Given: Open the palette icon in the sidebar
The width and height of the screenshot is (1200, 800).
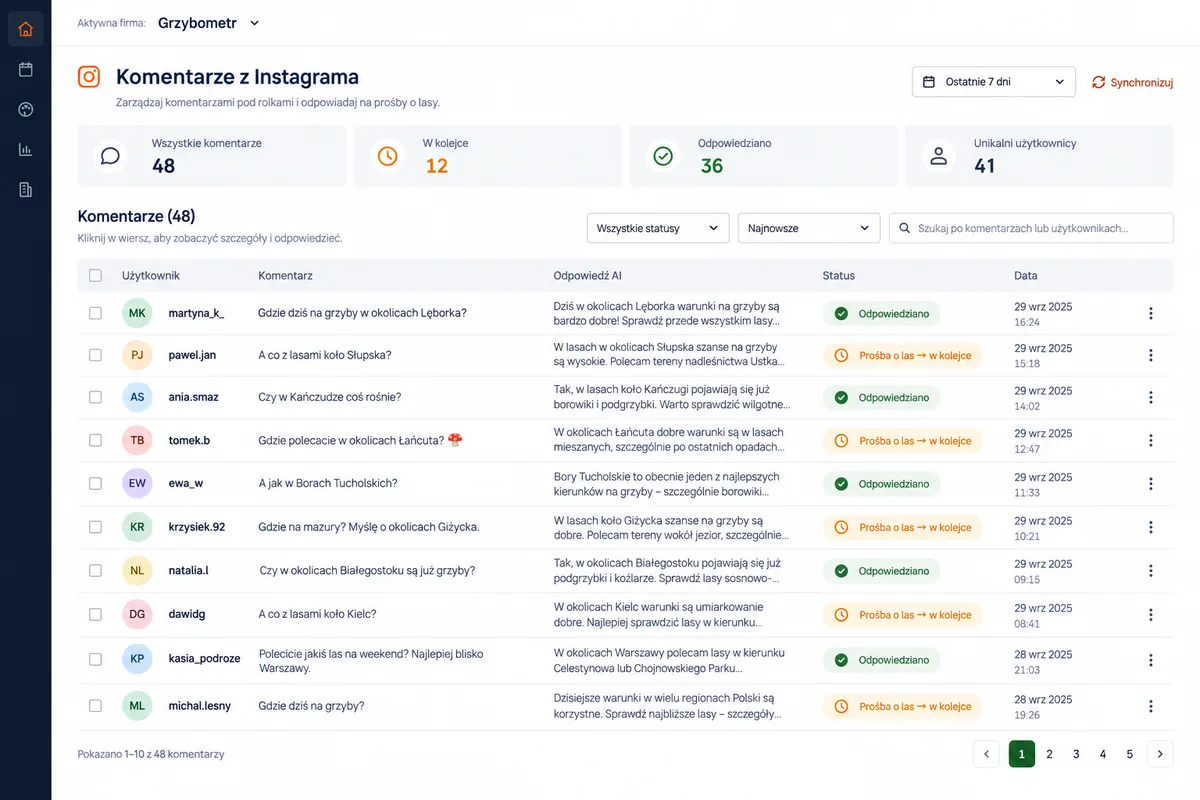Looking at the screenshot, I should (25, 110).
